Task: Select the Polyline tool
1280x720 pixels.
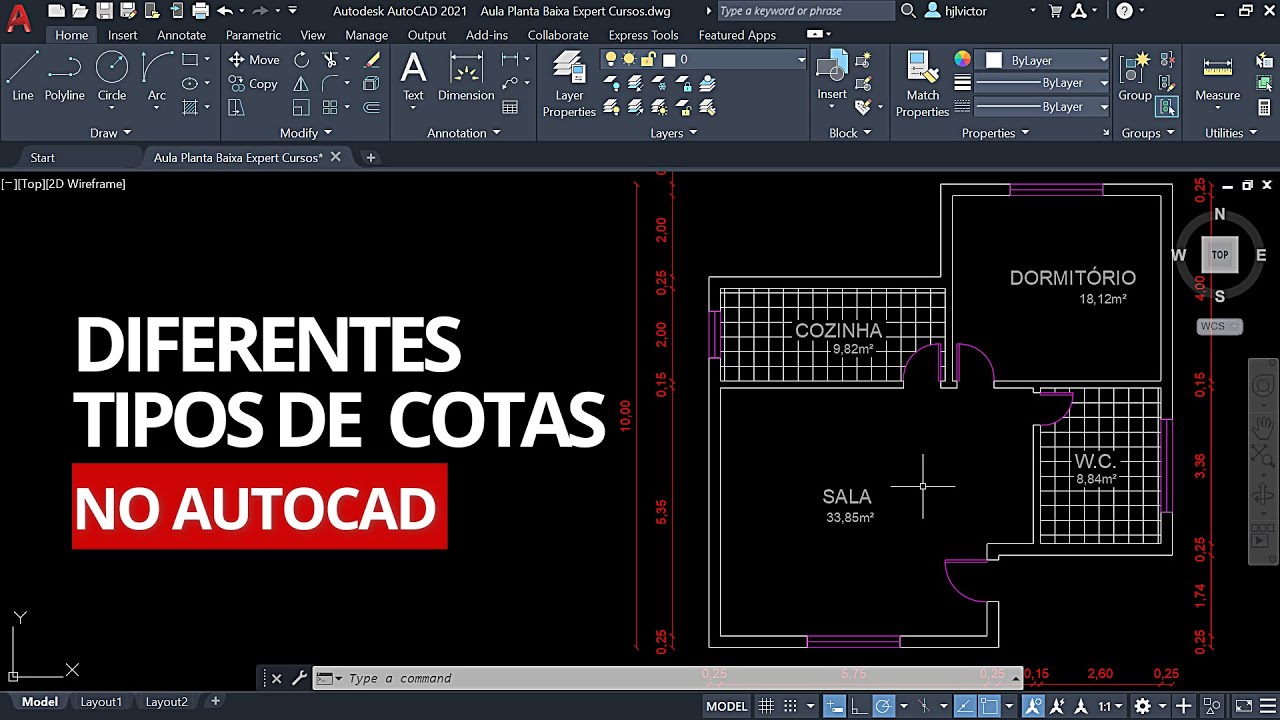Action: (x=64, y=77)
